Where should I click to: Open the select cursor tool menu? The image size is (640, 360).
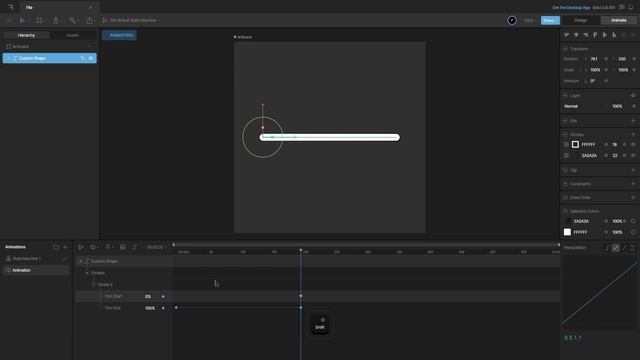coord(22,20)
